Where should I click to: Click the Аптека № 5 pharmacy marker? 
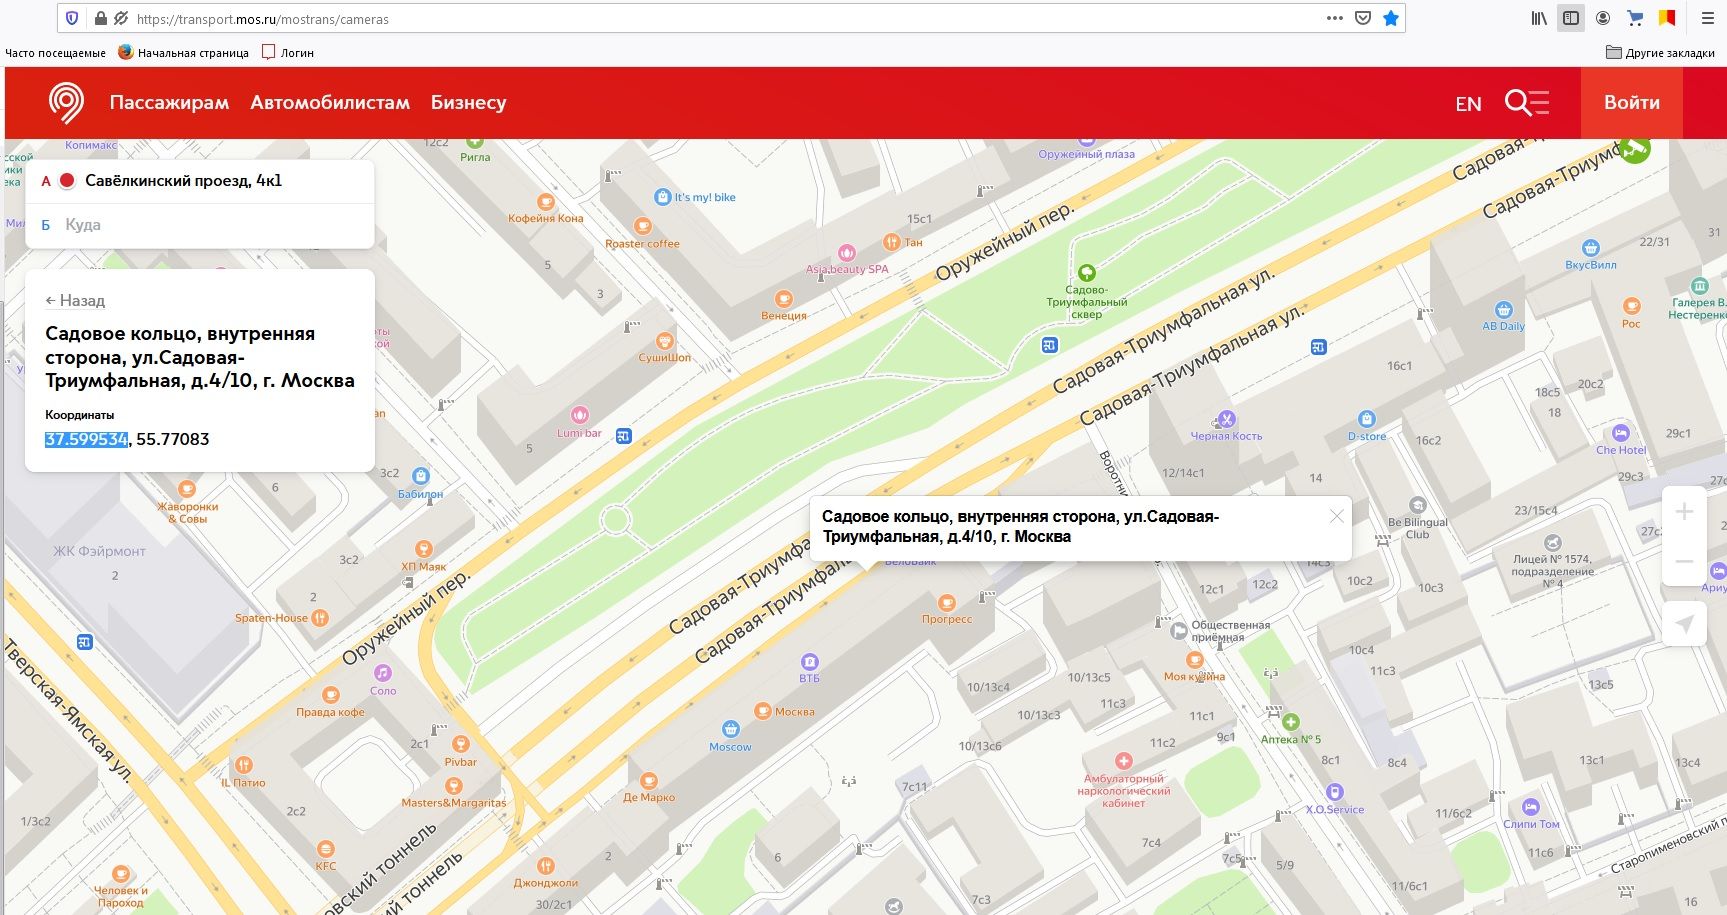[1291, 722]
